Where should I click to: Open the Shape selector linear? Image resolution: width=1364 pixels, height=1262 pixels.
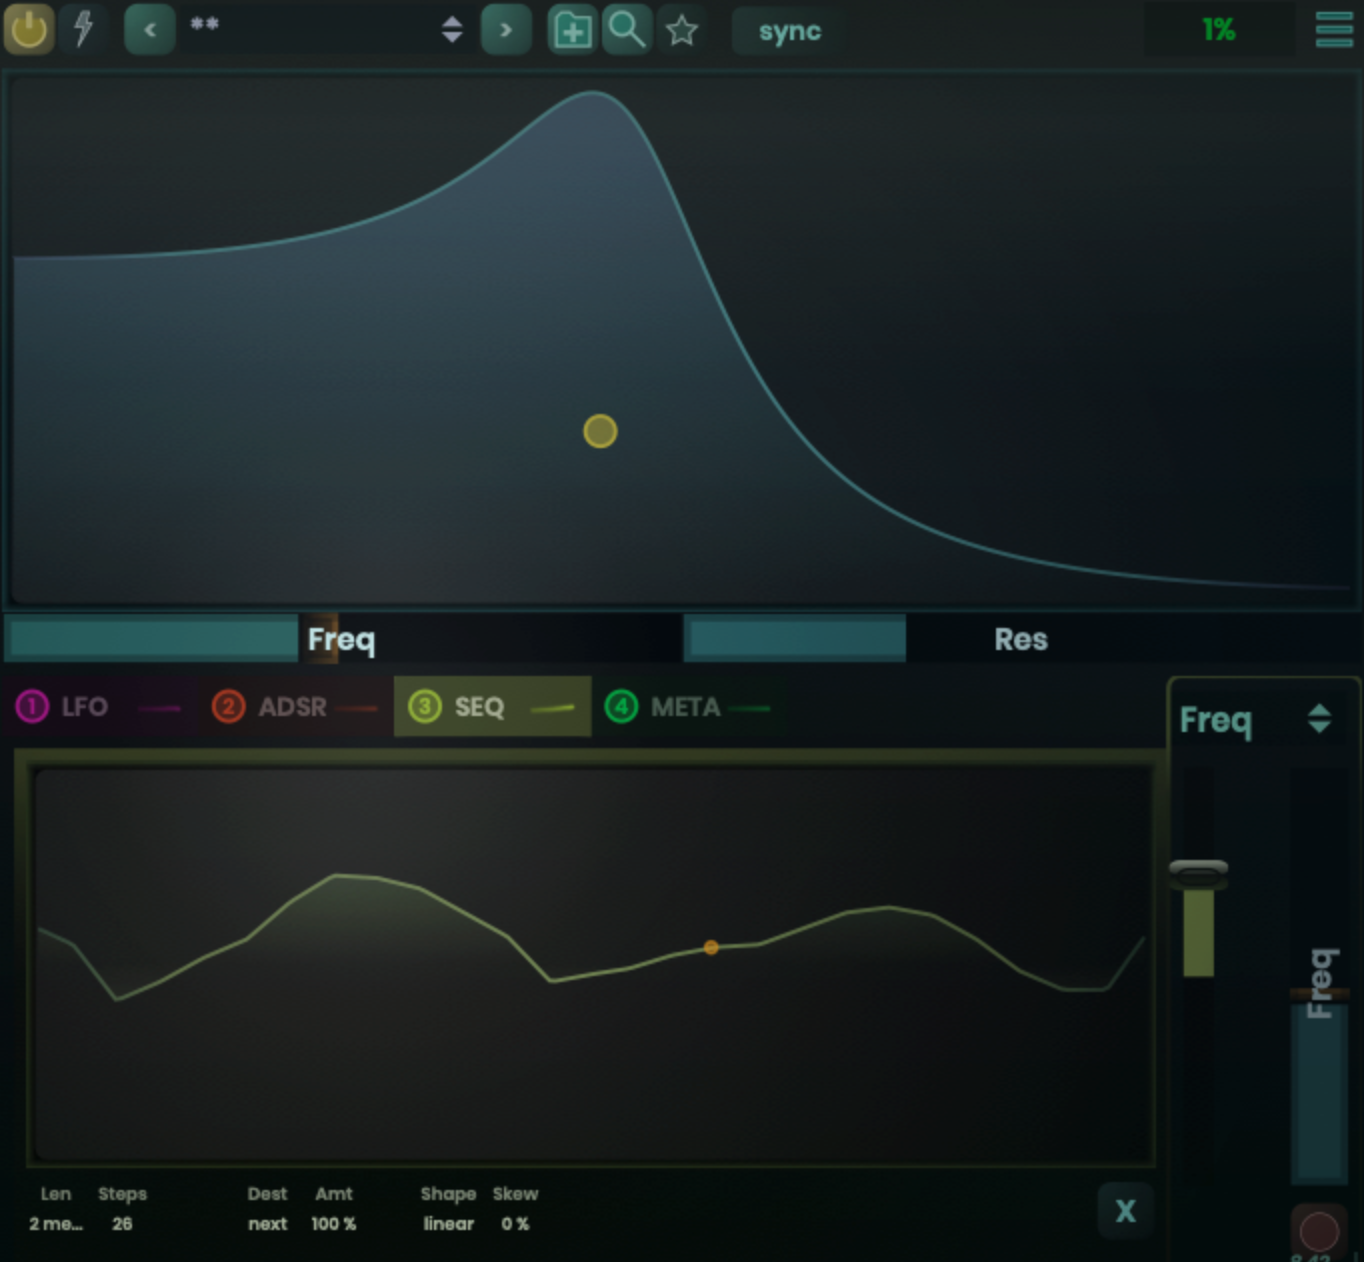448,1224
